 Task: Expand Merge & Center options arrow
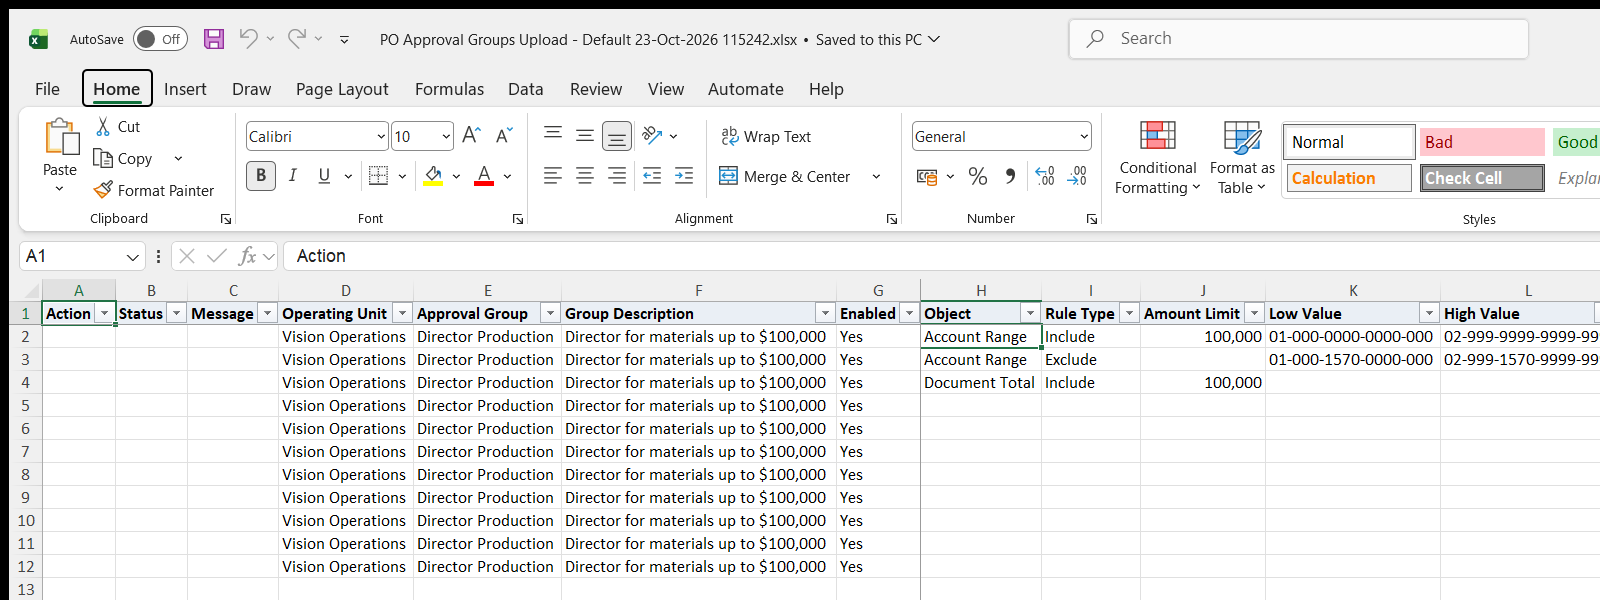point(877,176)
